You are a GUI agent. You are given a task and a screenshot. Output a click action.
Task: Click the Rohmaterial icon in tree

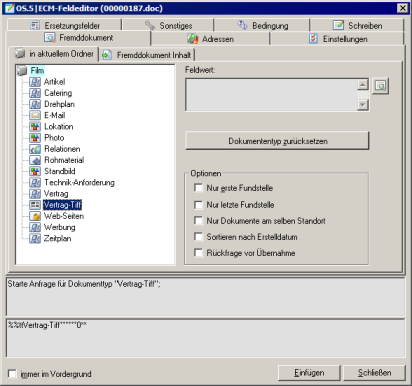click(35, 160)
